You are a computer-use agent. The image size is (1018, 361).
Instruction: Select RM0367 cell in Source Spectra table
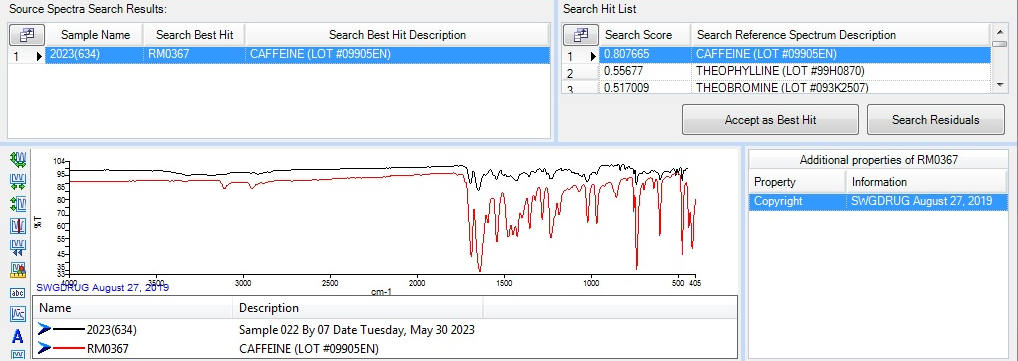click(194, 55)
